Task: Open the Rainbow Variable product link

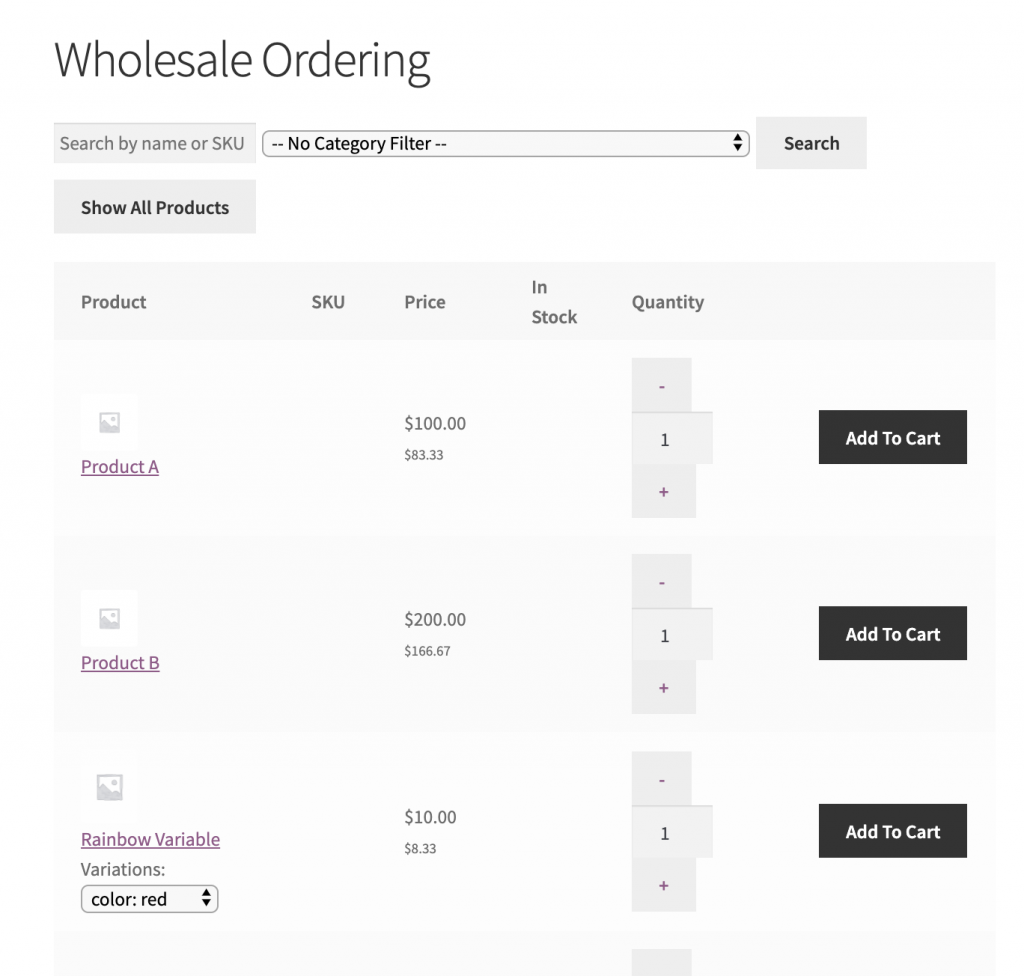Action: pyautogui.click(x=150, y=840)
